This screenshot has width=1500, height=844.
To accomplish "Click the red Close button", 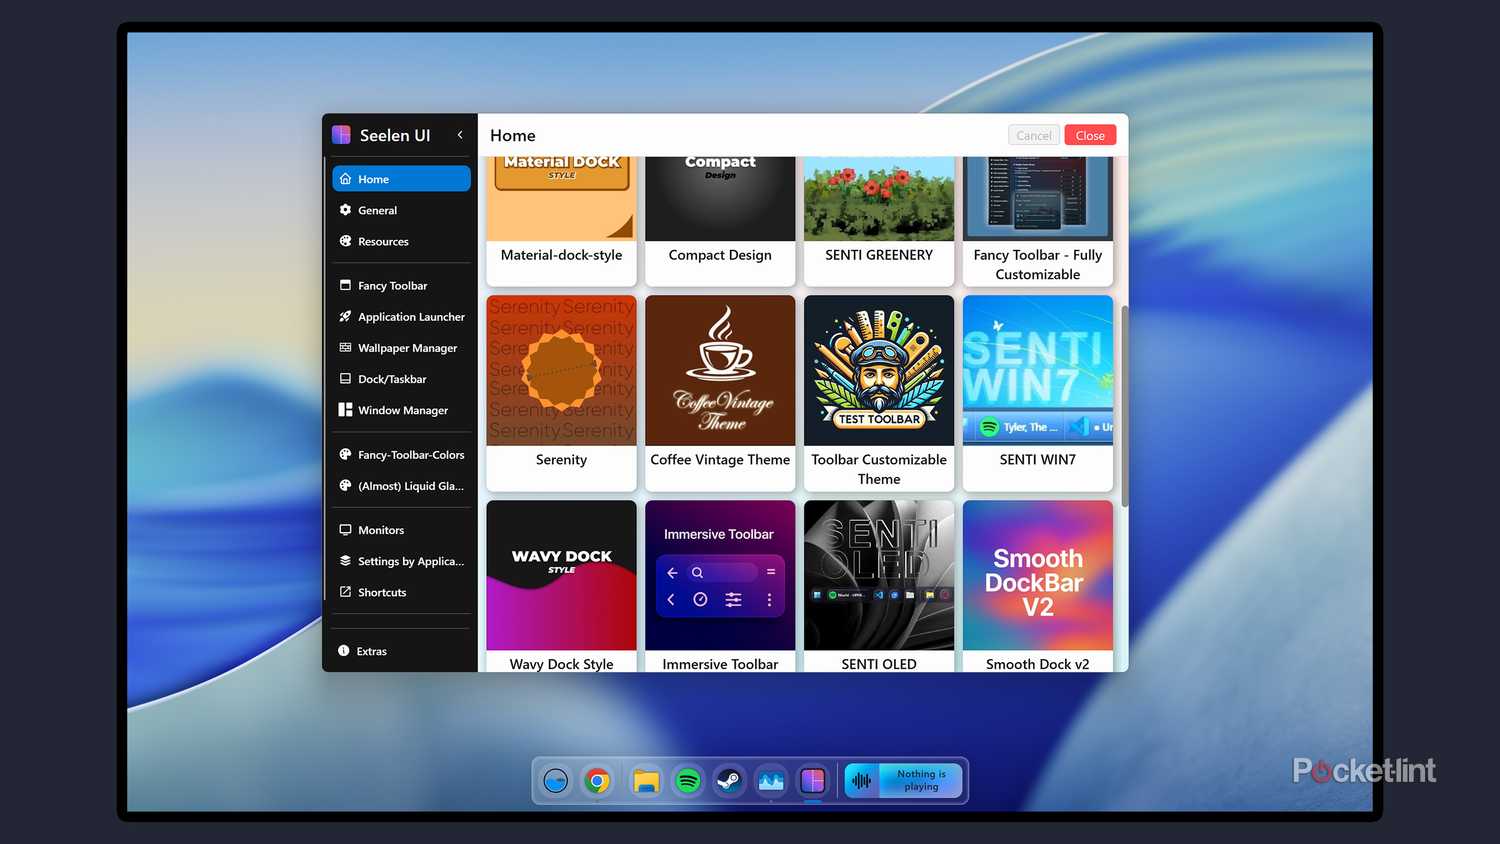I will coord(1090,135).
